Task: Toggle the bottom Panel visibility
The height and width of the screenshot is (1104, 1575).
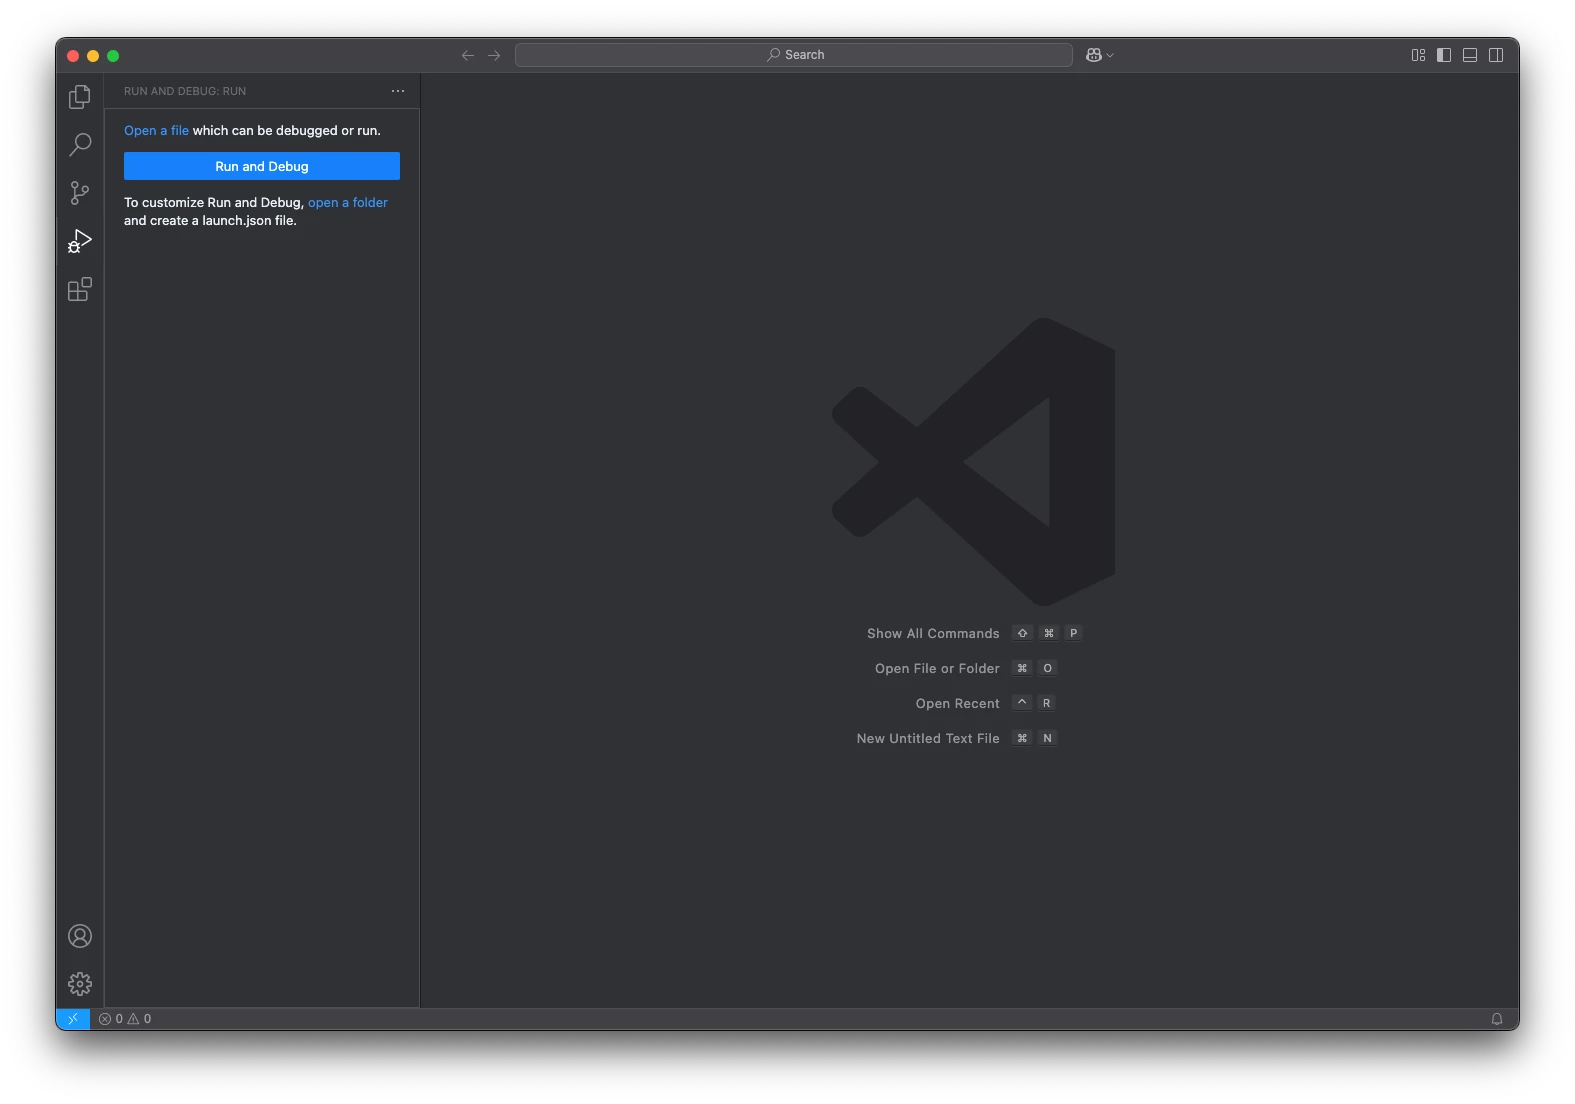Action: click(x=1470, y=55)
